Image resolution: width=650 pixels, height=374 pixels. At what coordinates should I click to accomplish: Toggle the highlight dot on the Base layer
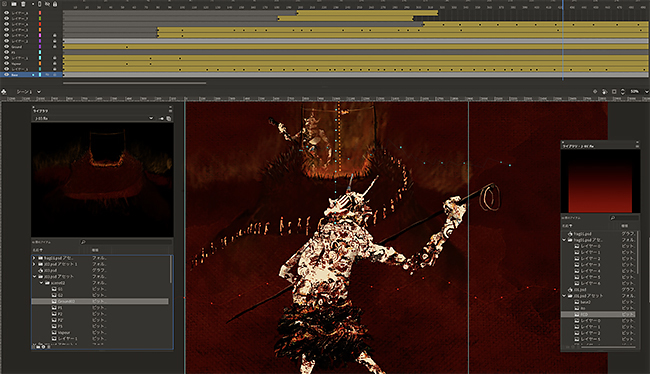(33, 75)
